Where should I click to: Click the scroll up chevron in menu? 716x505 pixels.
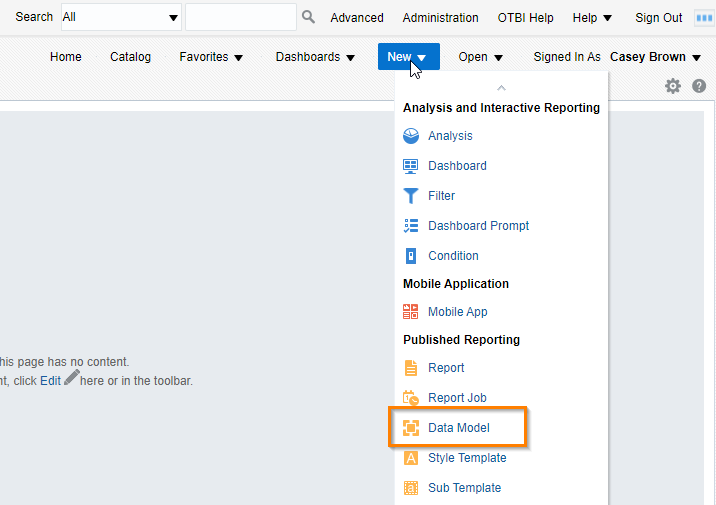pyautogui.click(x=501, y=88)
